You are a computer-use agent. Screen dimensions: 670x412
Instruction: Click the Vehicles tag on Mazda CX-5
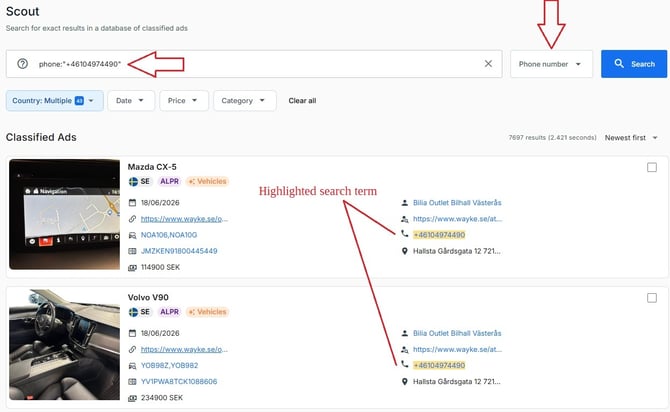pyautogui.click(x=207, y=181)
